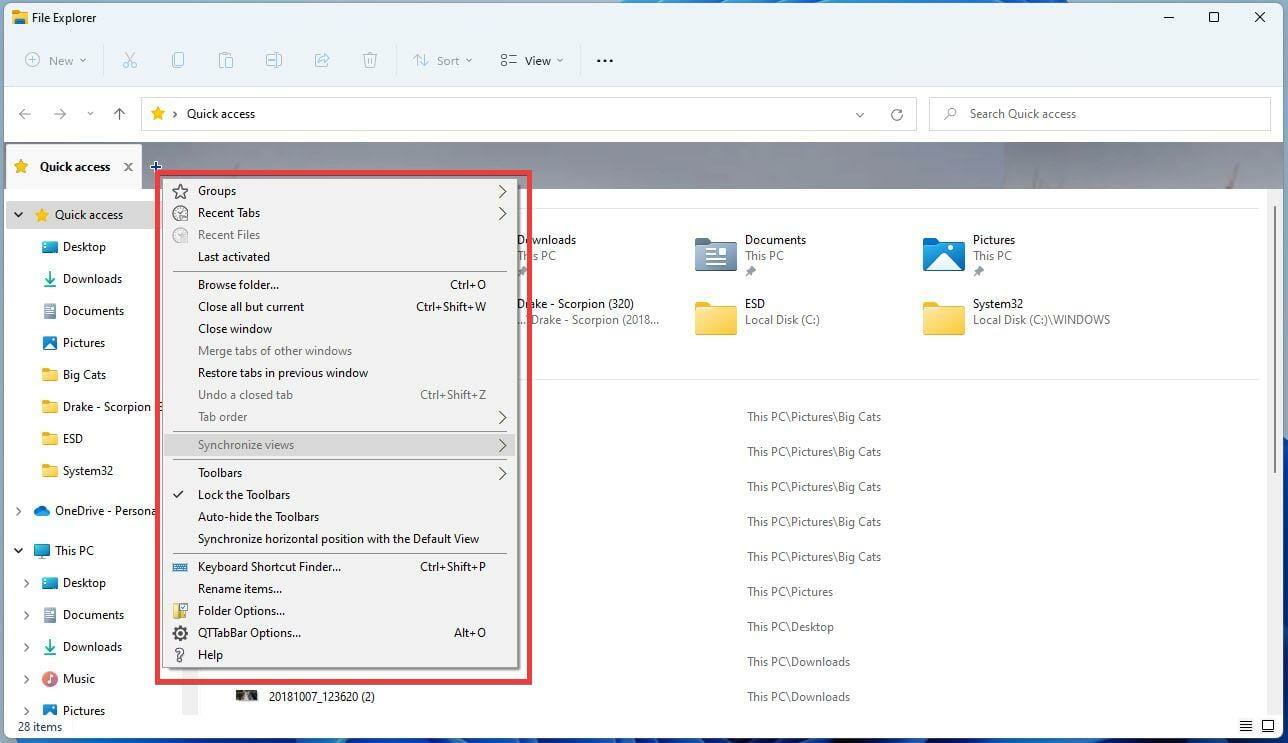Choose Keyboard Shortcut Finder from the menu
1288x743 pixels.
coord(269,566)
